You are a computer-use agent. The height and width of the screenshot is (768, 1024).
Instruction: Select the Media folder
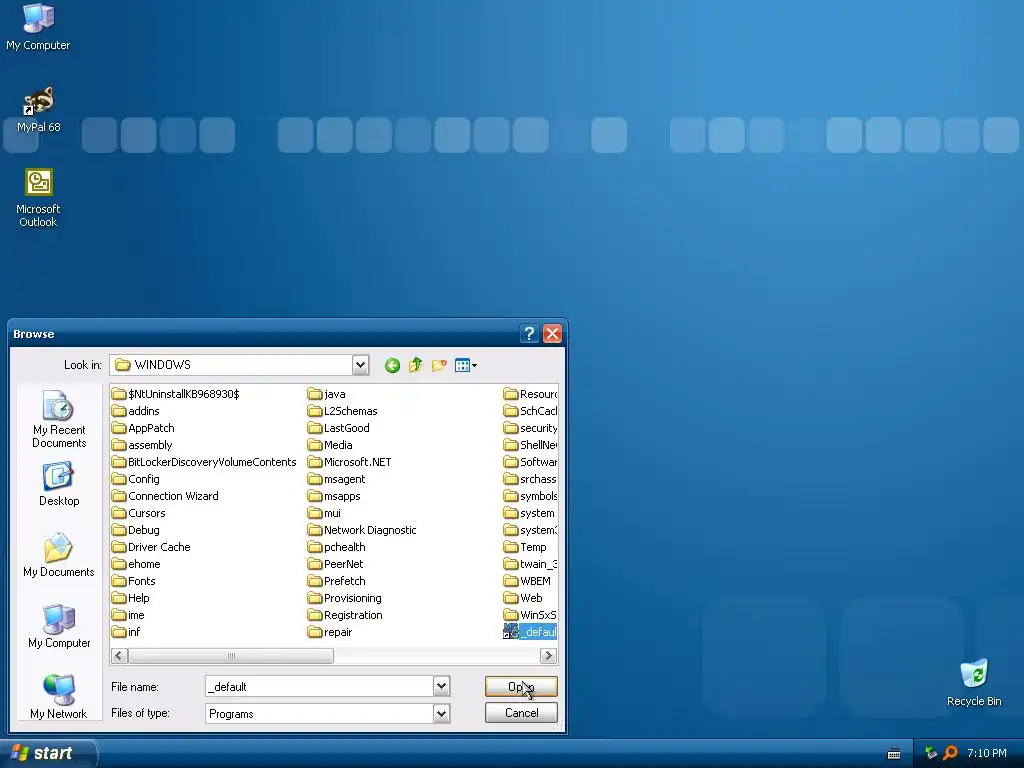pyautogui.click(x=330, y=445)
